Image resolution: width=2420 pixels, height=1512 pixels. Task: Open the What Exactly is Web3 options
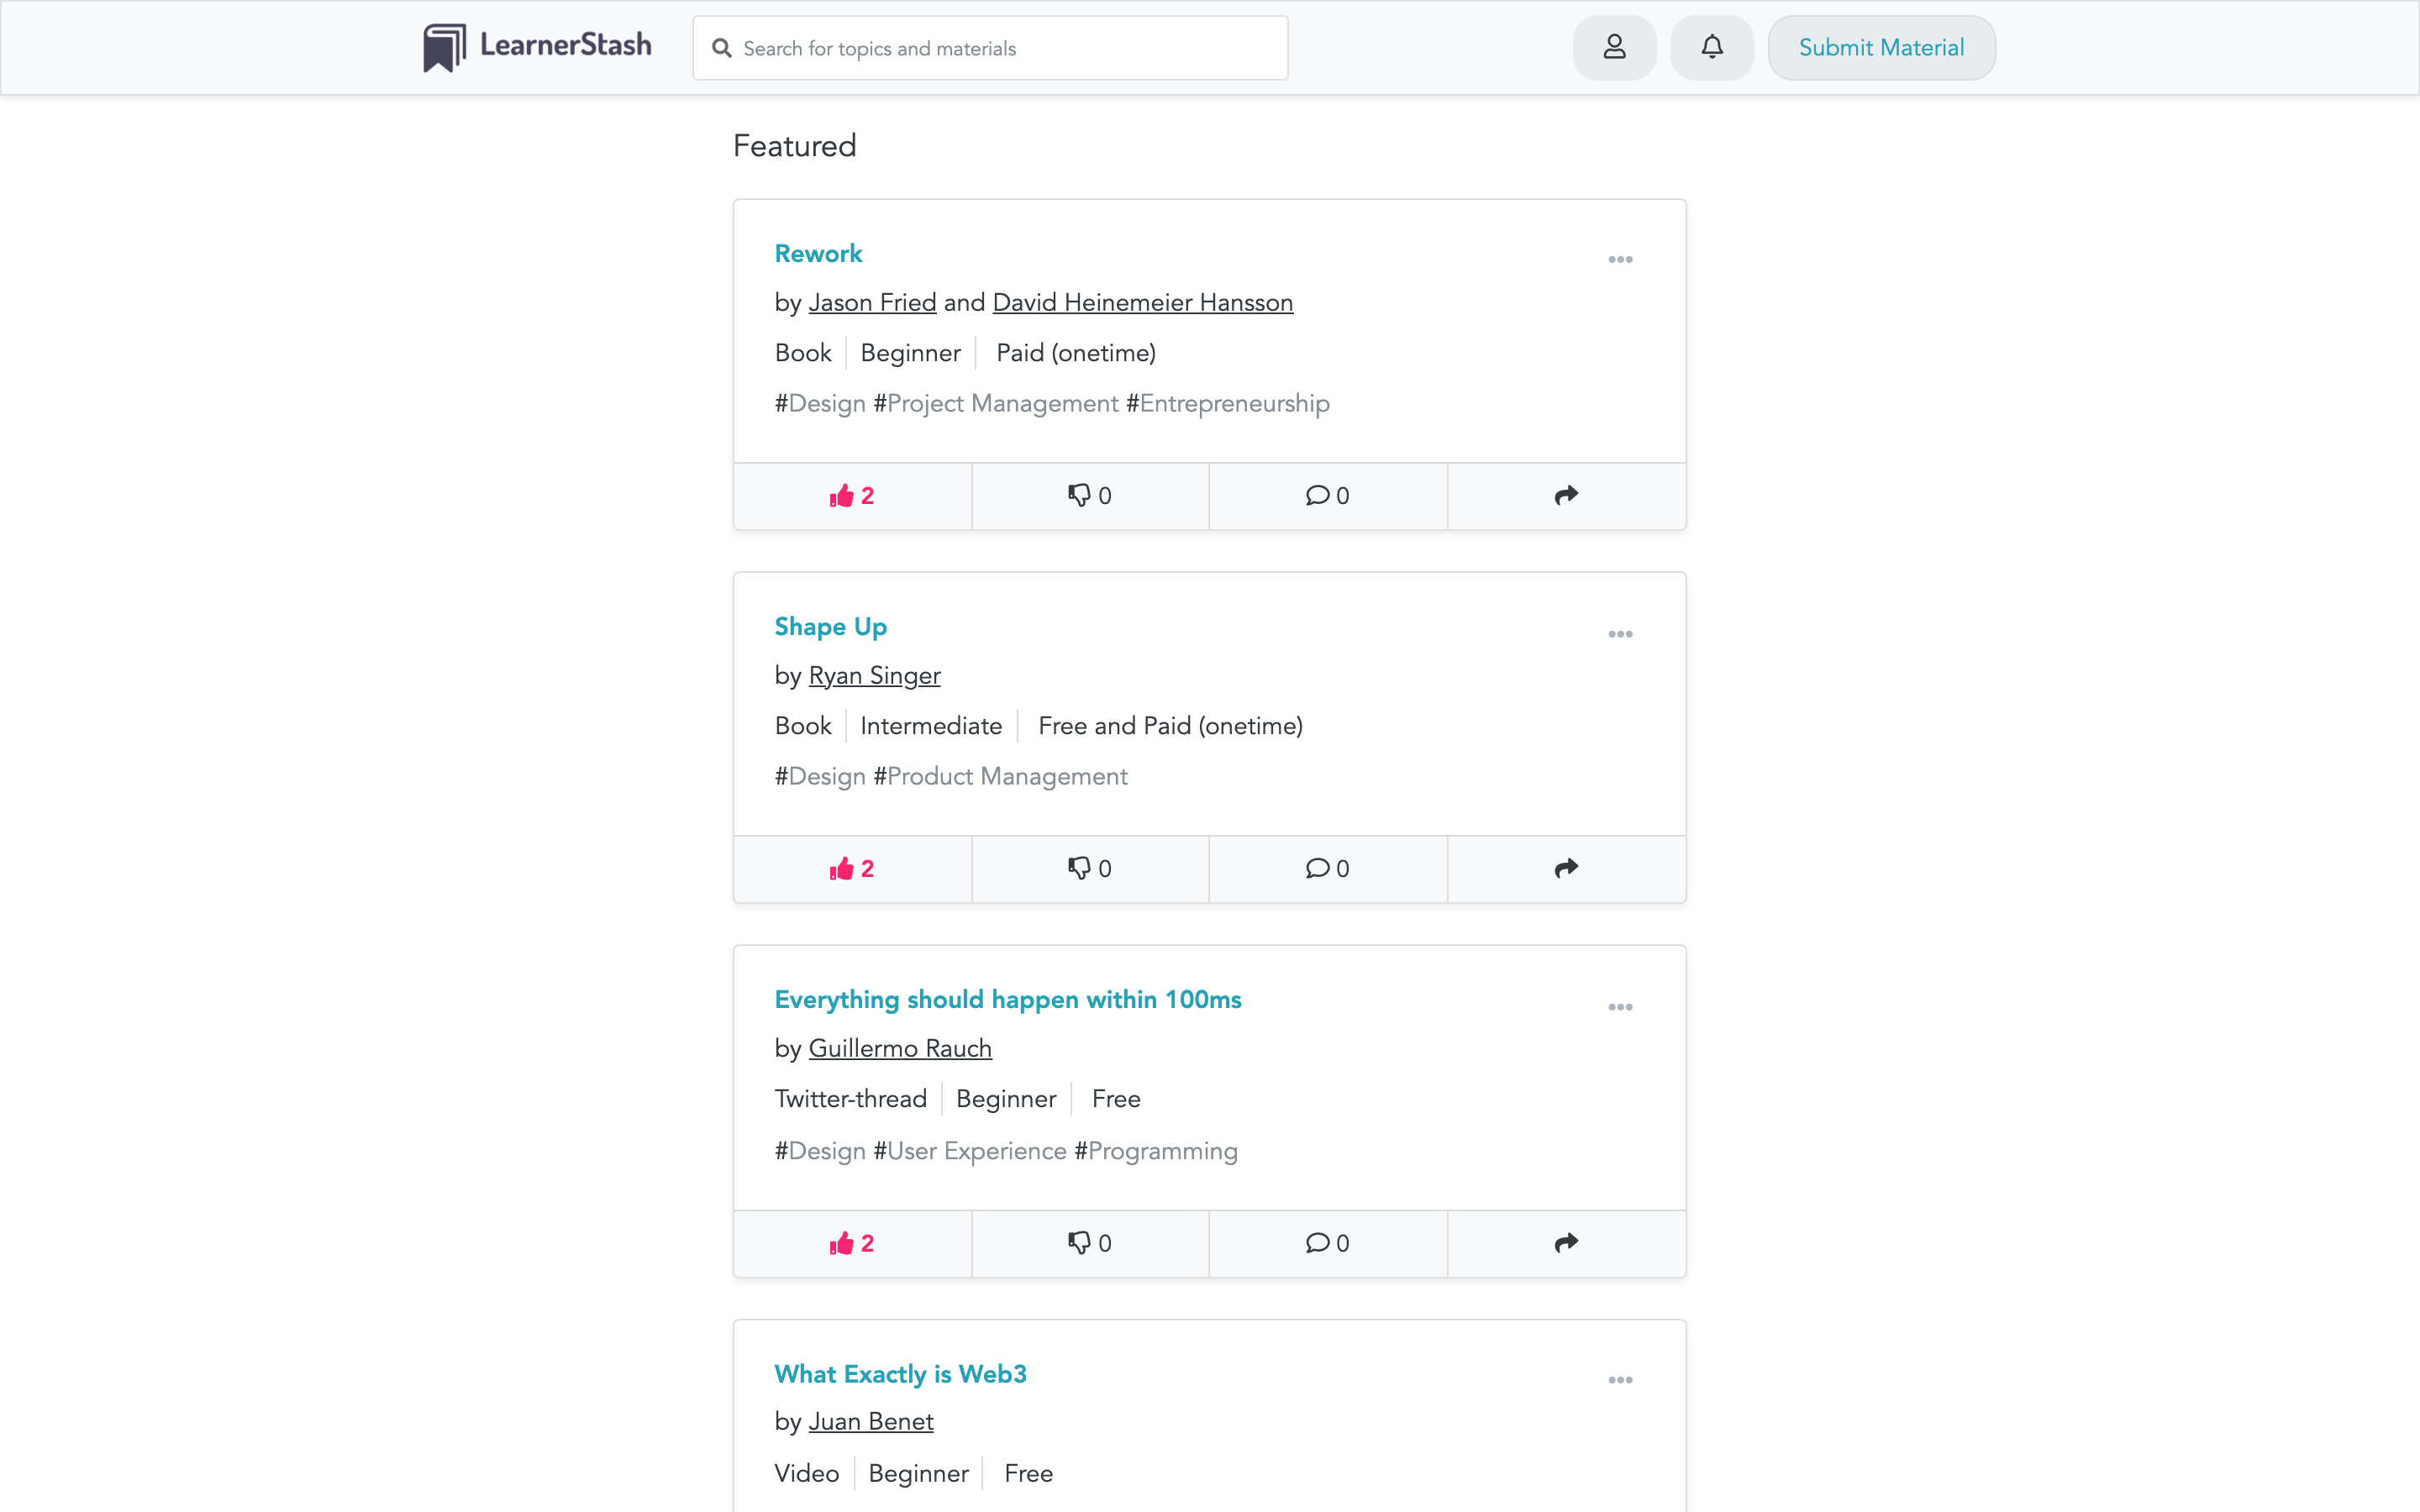[1620, 1380]
